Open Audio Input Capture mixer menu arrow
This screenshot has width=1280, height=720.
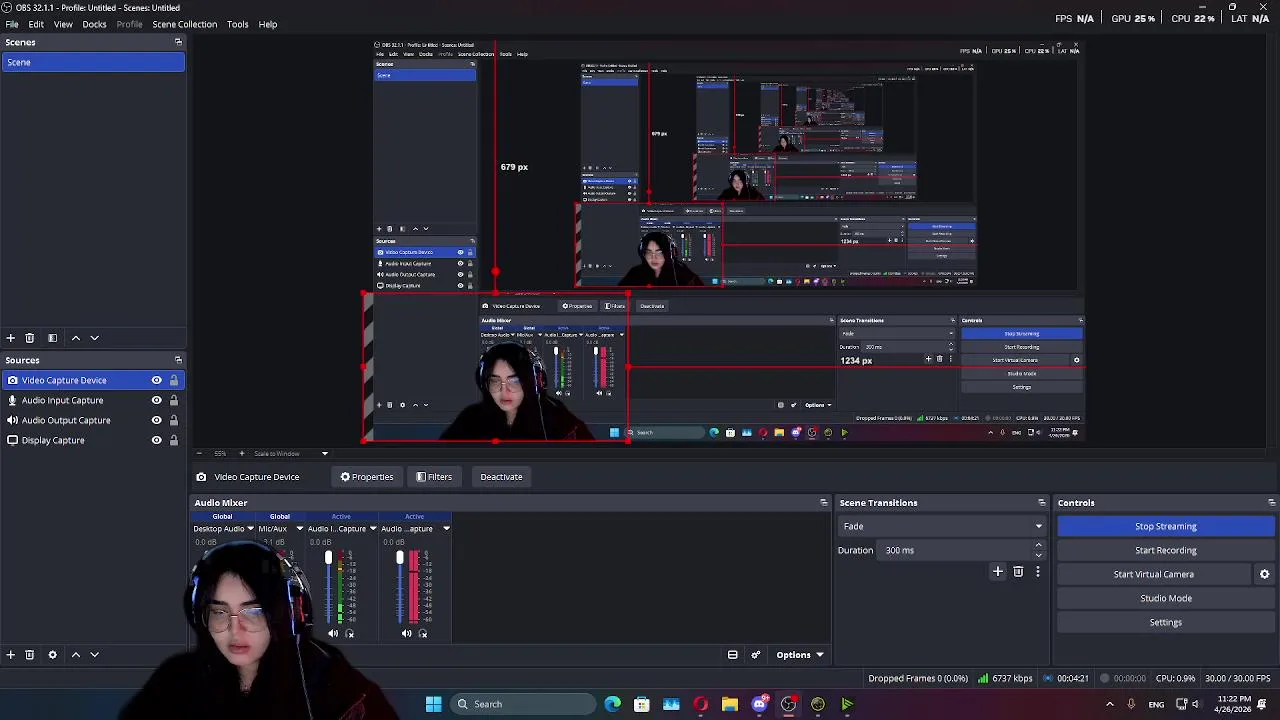click(373, 529)
